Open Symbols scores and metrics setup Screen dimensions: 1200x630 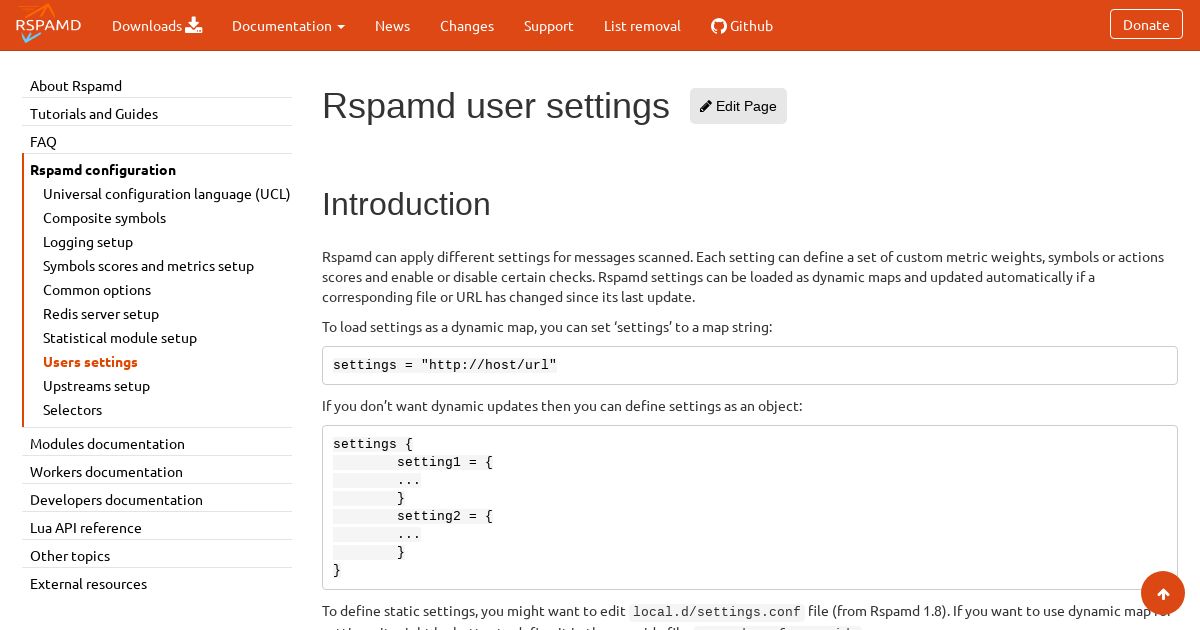coord(148,266)
